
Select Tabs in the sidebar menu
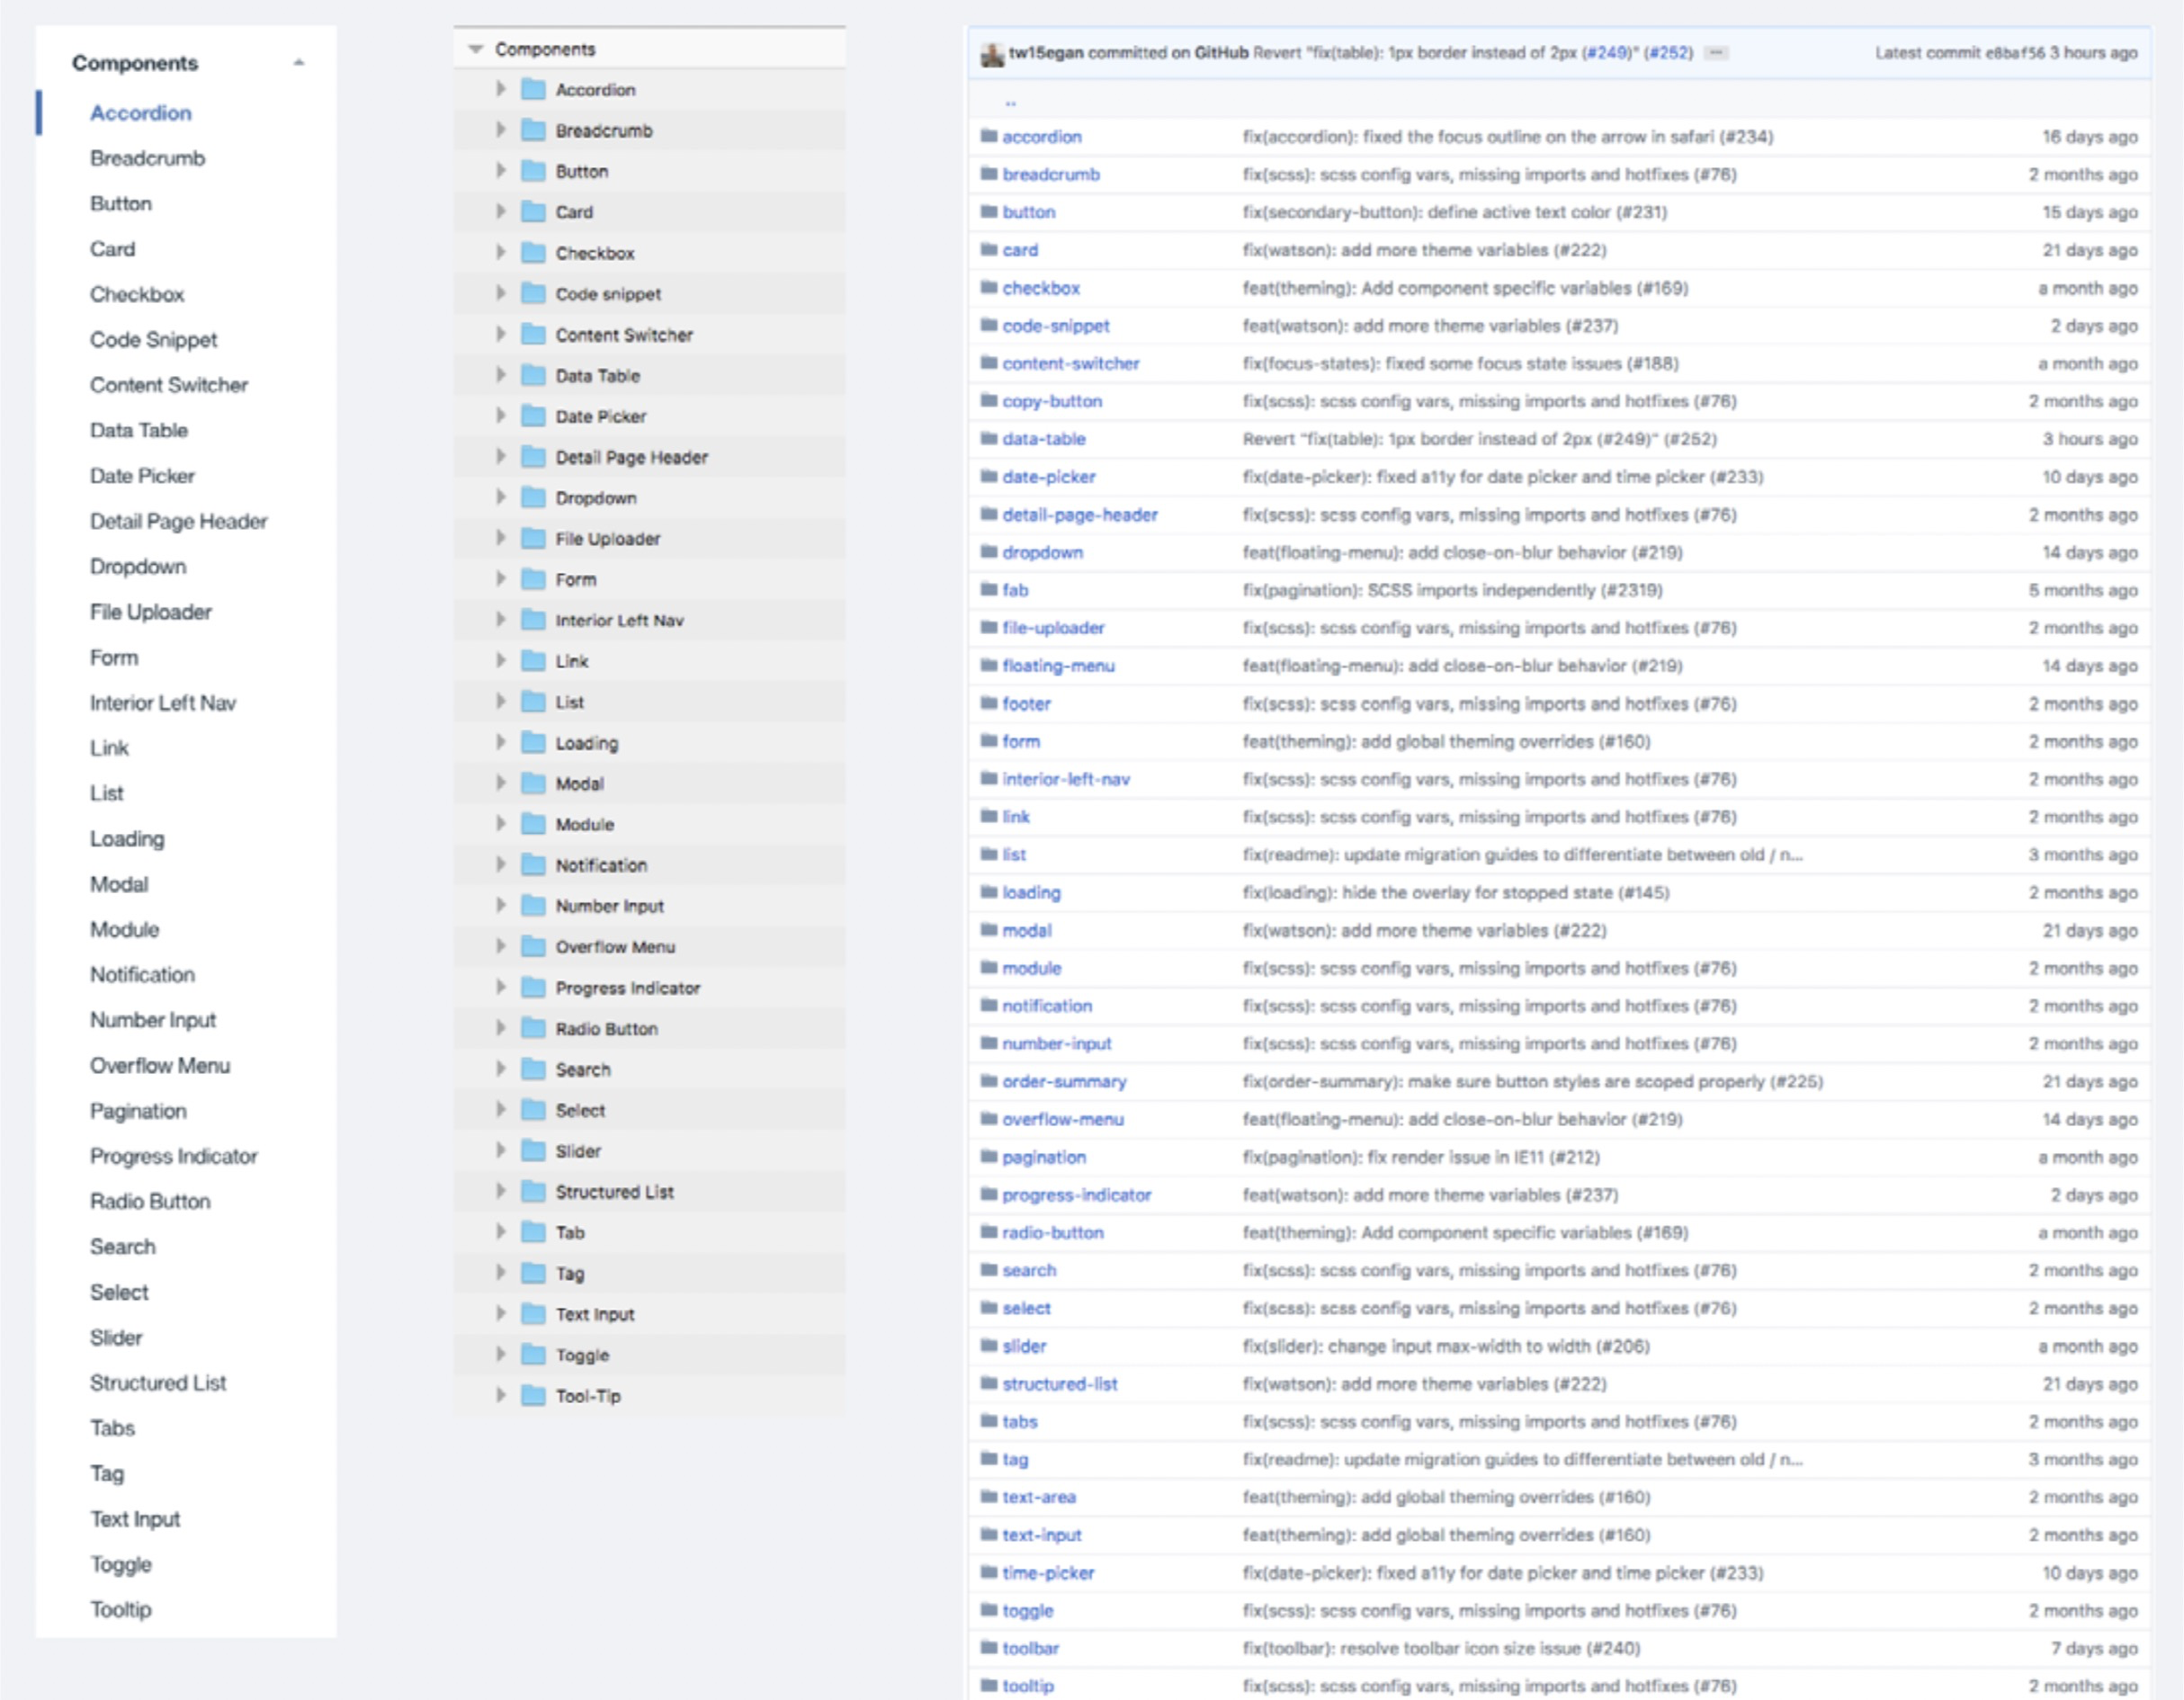pyautogui.click(x=112, y=1428)
